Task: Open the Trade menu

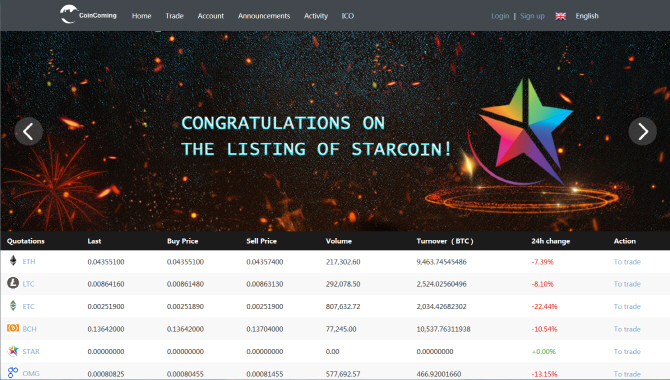Action: 174,16
